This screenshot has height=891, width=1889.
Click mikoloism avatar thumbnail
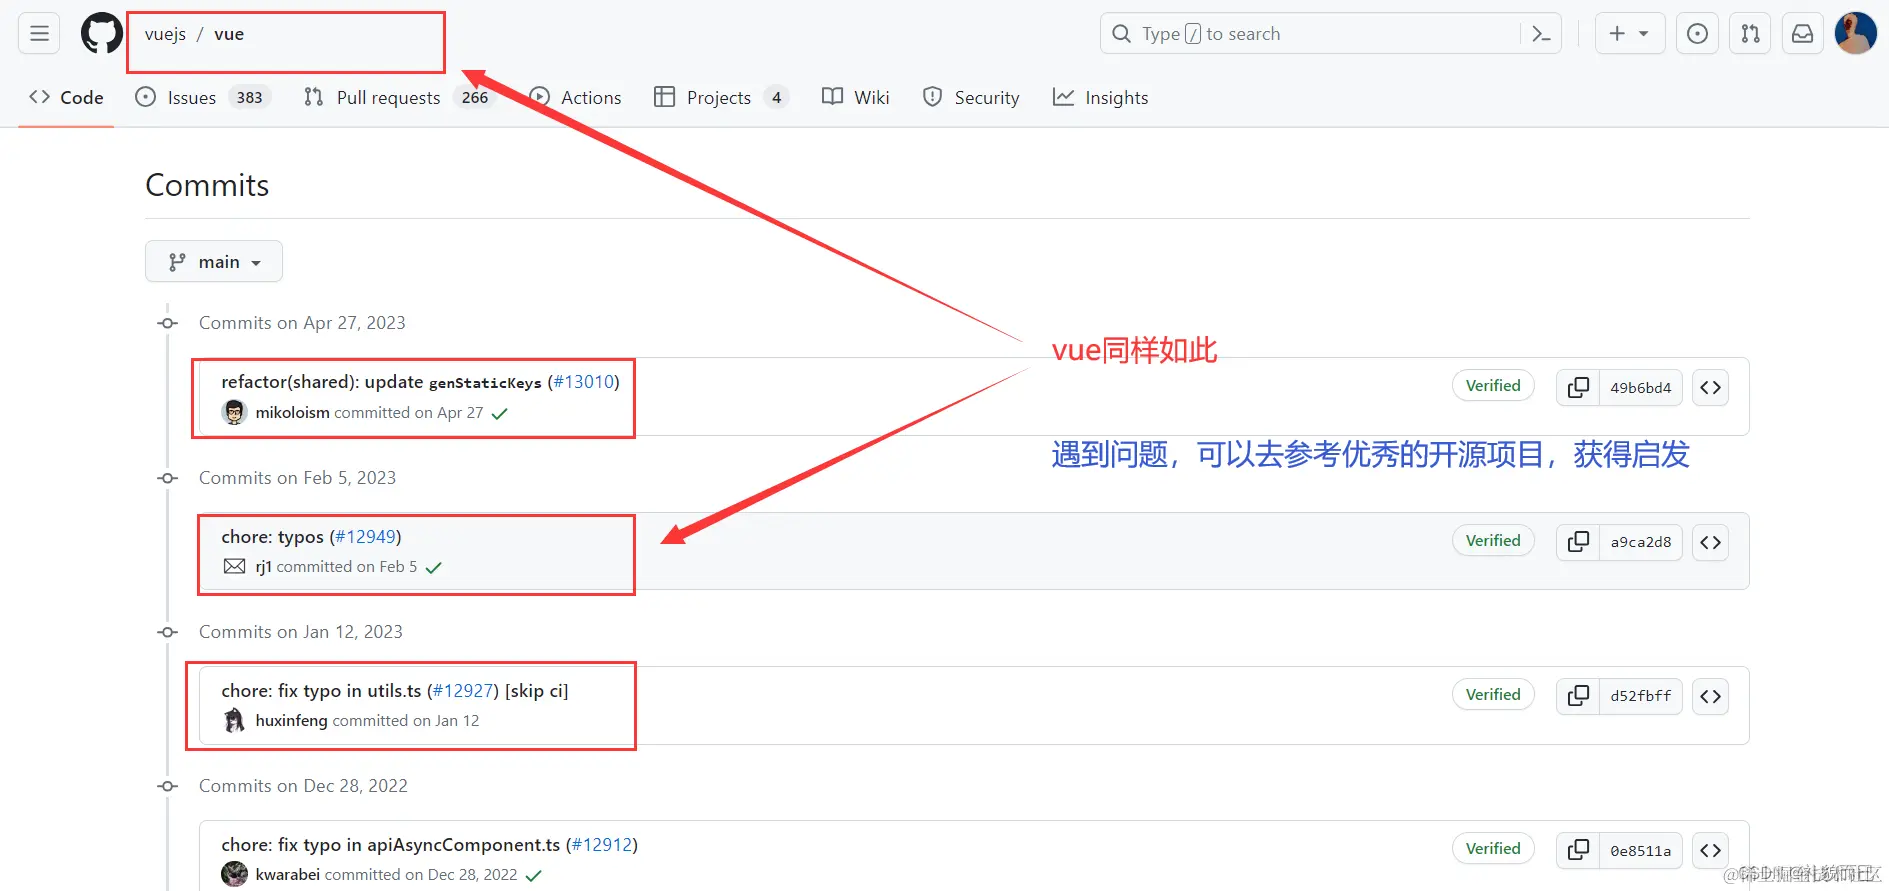point(234,412)
